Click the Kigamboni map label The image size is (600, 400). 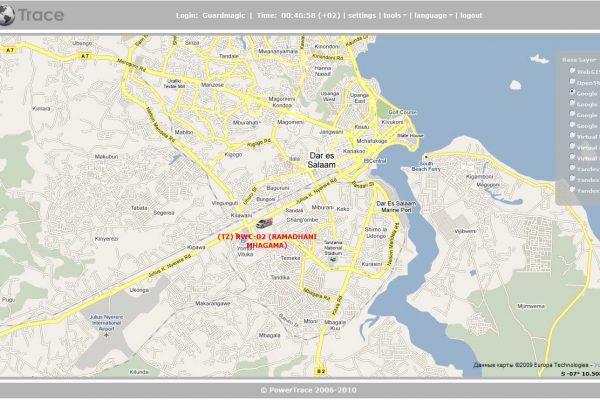tap(479, 177)
